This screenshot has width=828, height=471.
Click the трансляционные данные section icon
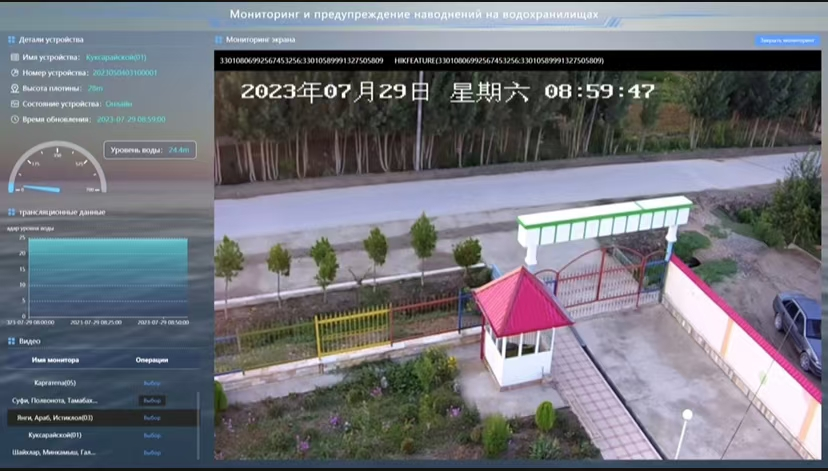[11, 212]
